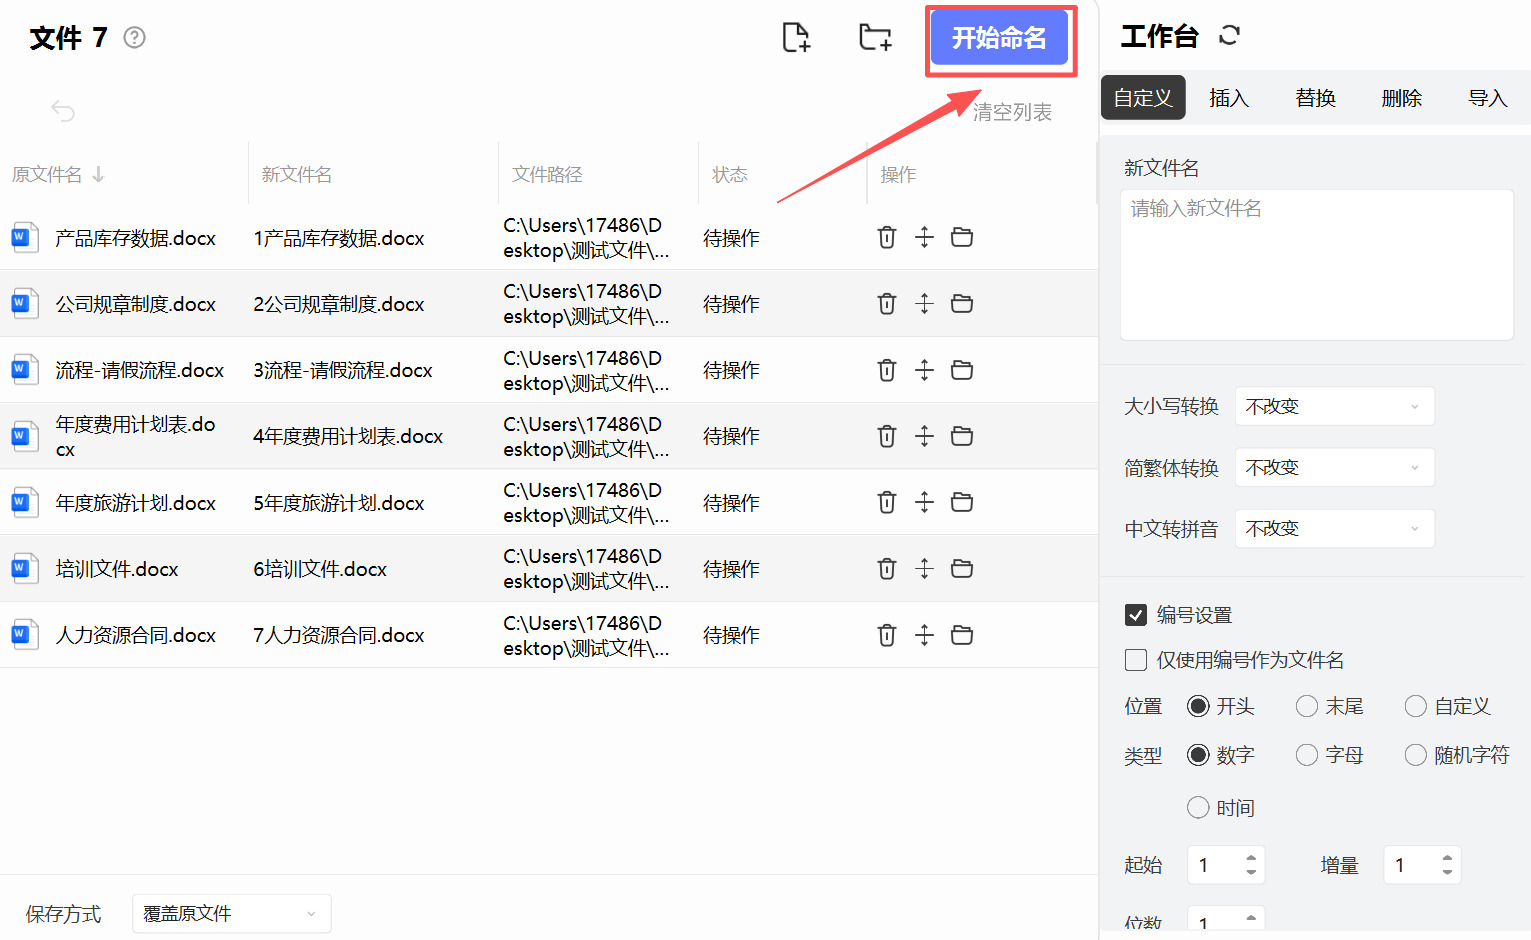1531x940 pixels.
Task: Enable 仅使用编号作为文件名 checkbox
Action: click(x=1136, y=660)
